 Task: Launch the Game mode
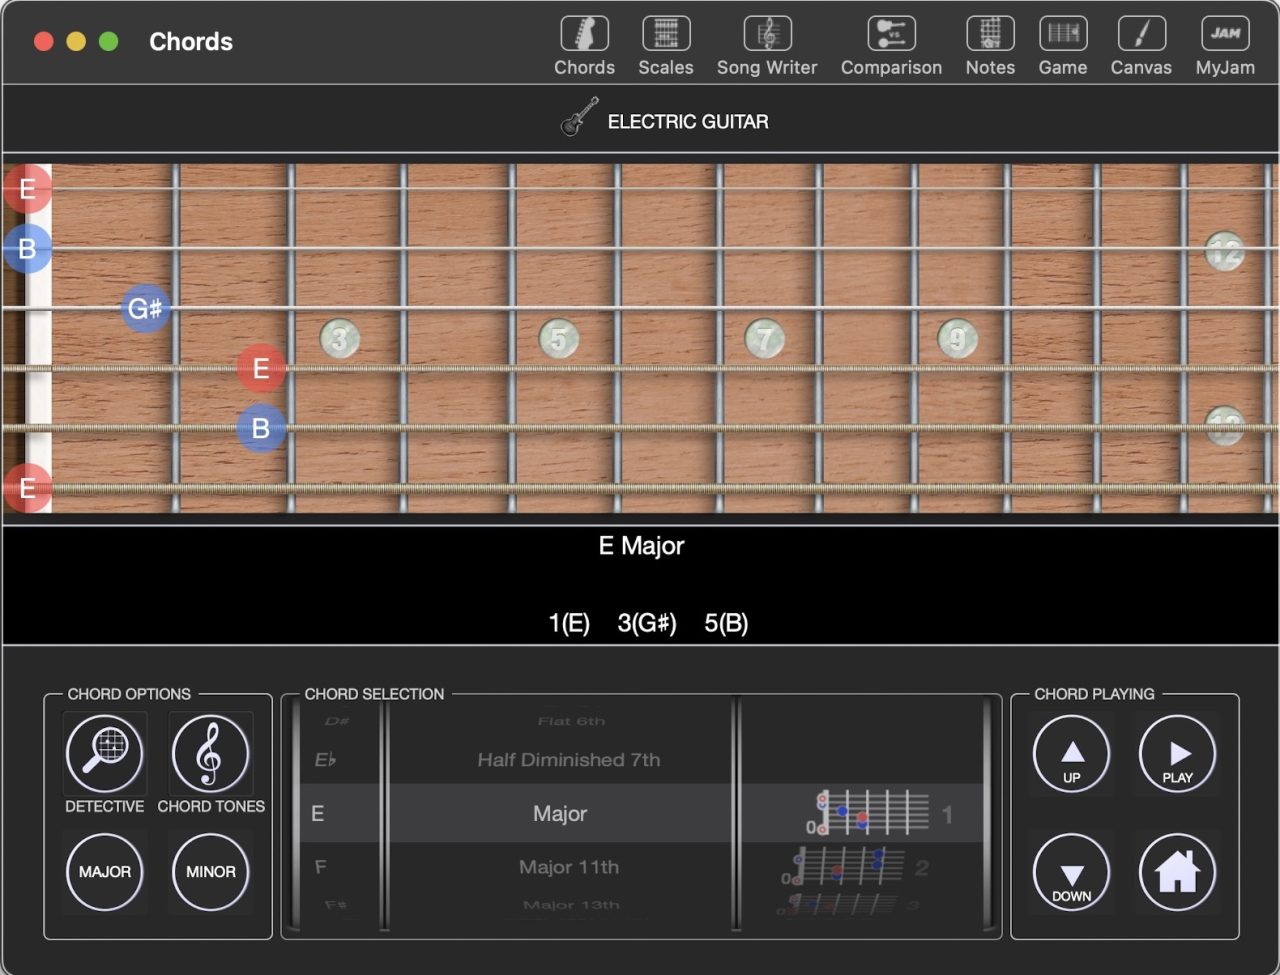(1063, 46)
